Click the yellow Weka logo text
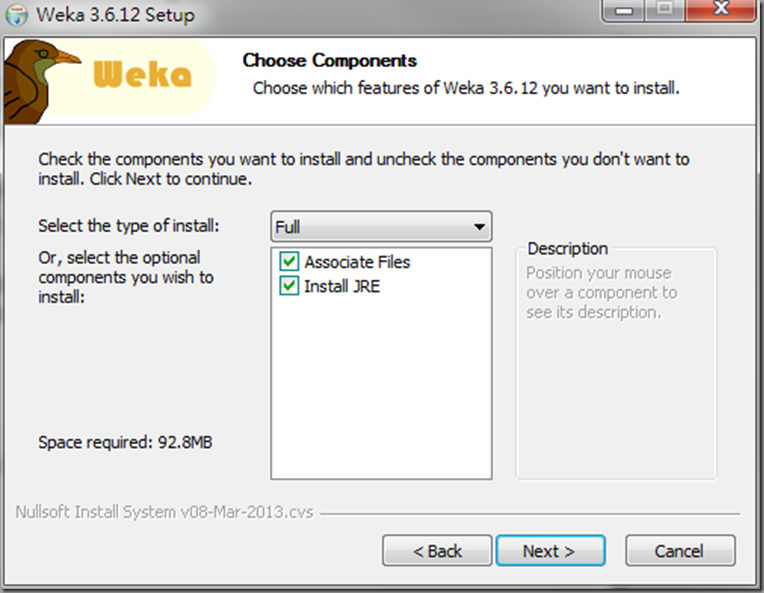This screenshot has height=593, width=764. click(142, 75)
